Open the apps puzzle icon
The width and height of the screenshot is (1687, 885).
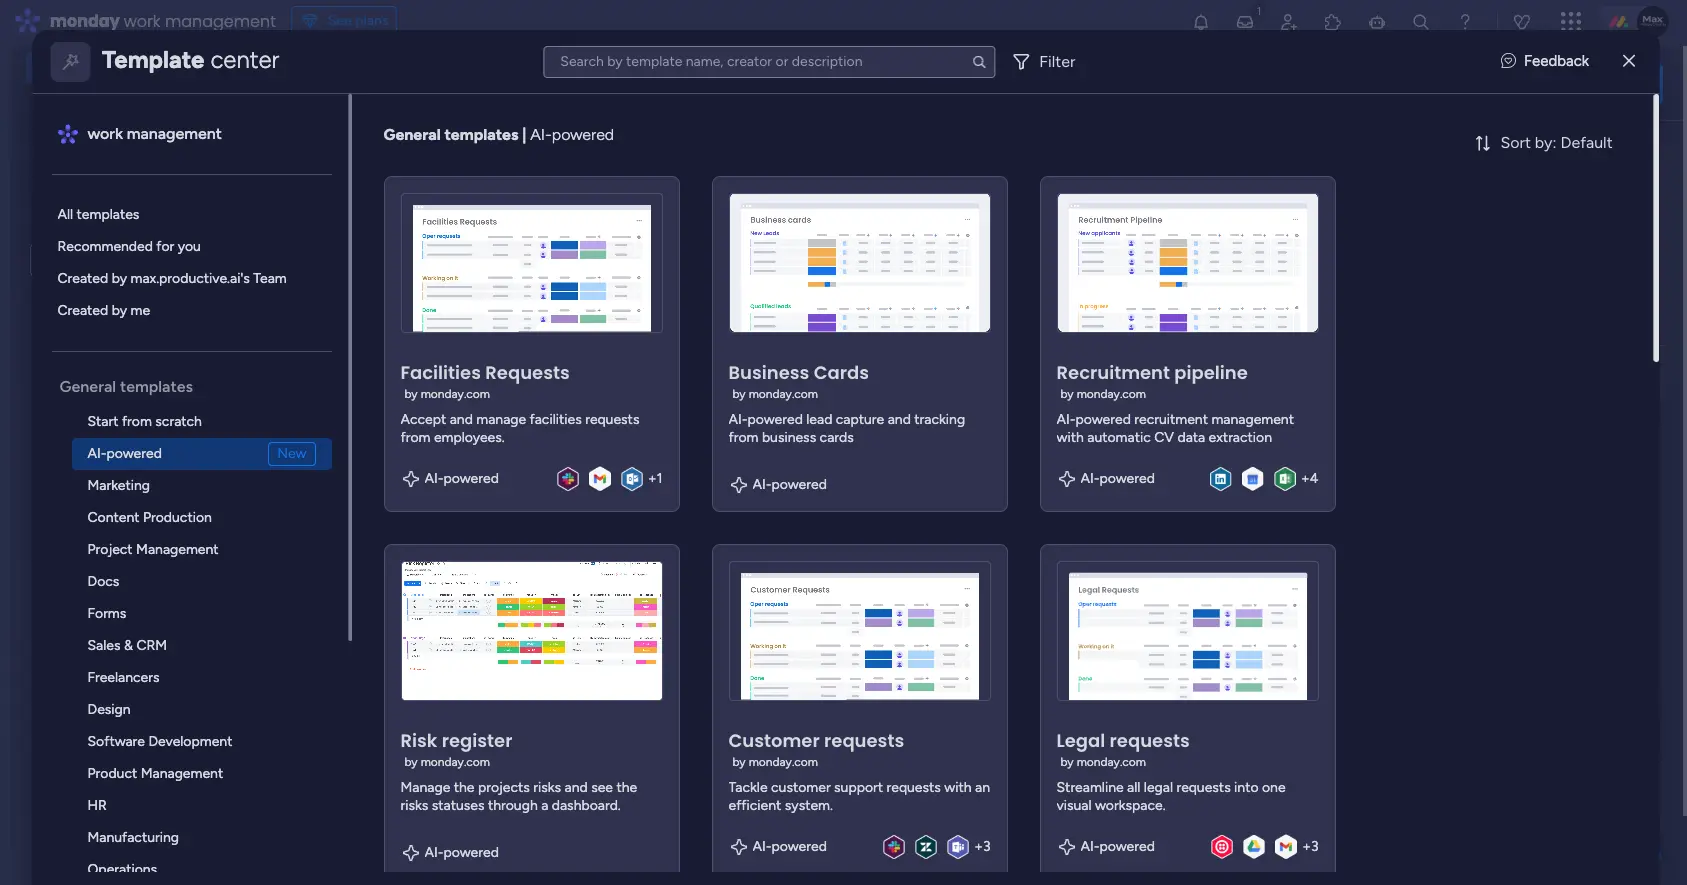click(x=1333, y=22)
